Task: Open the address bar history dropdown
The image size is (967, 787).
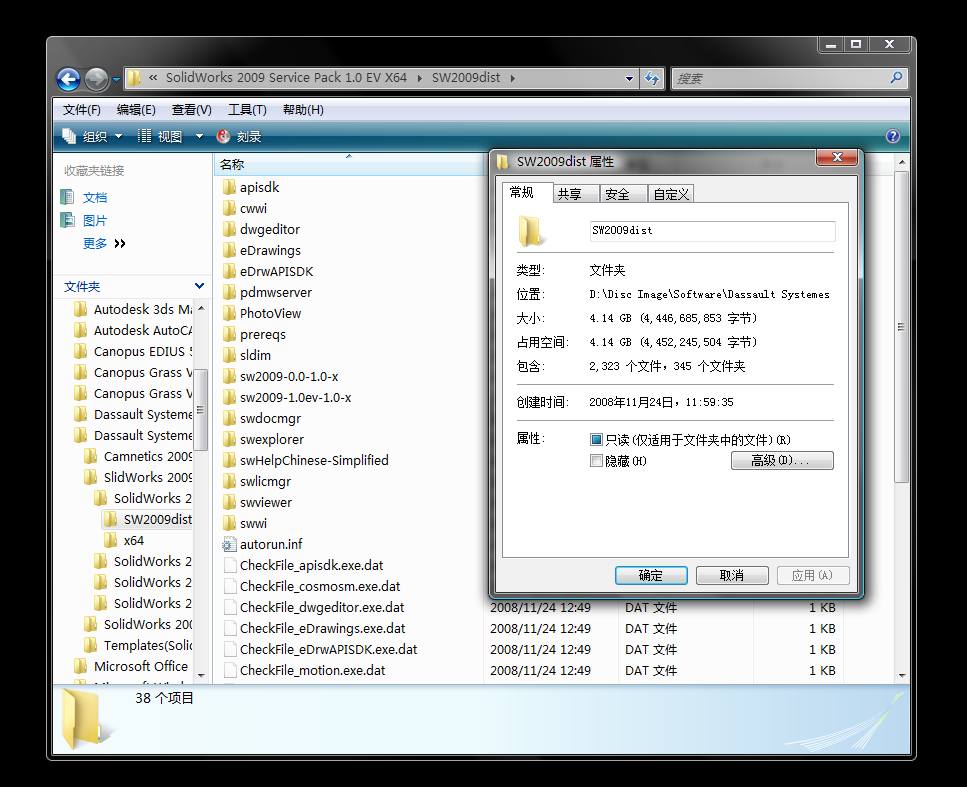Action: coord(629,78)
